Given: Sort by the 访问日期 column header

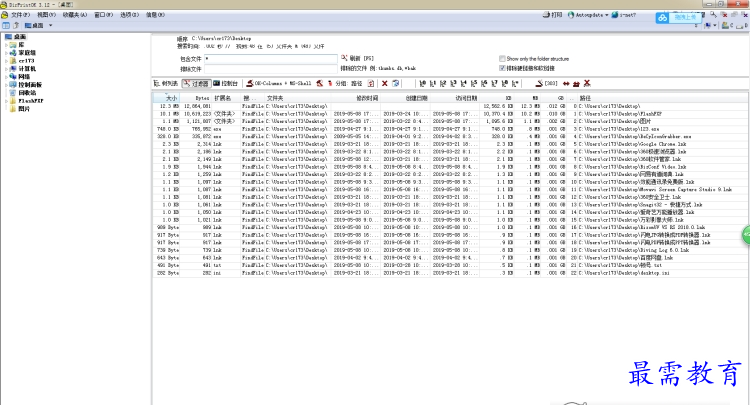Looking at the screenshot, I should coord(455,98).
